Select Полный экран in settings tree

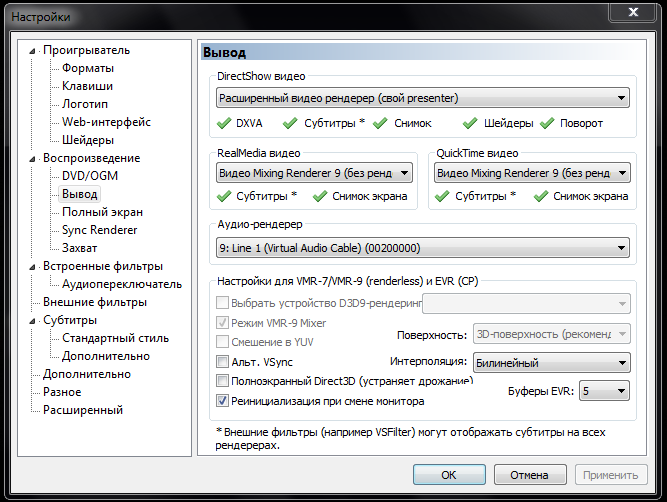[102, 212]
